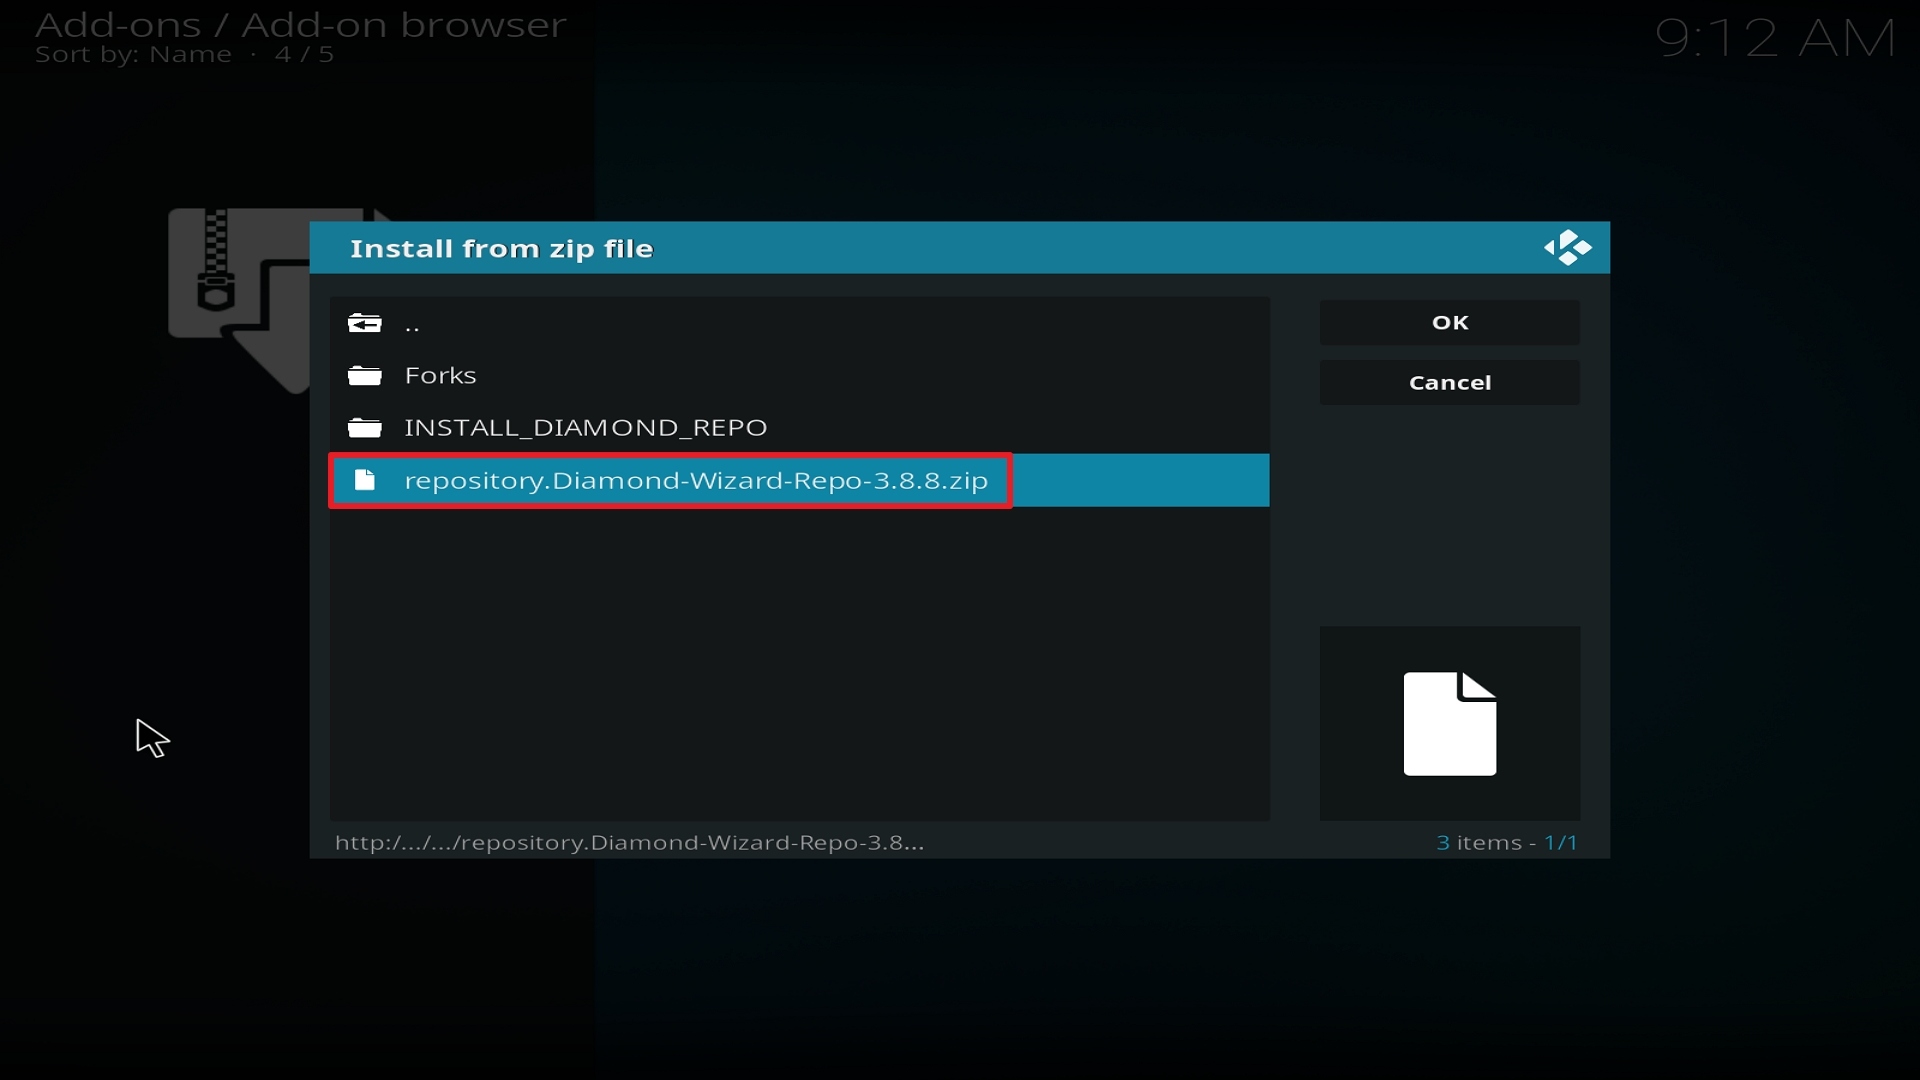This screenshot has width=1920, height=1080.
Task: Click the large file preview thumbnail
Action: tap(1449, 723)
